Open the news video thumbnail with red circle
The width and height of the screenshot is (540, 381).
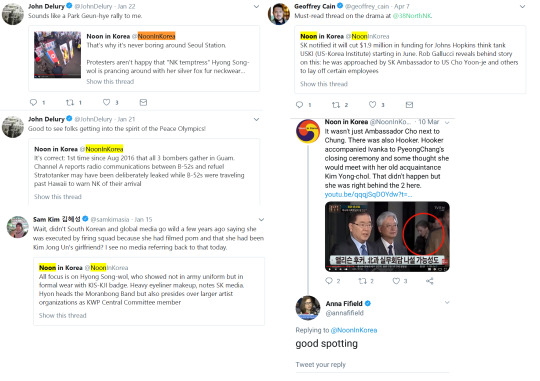pyautogui.click(x=387, y=237)
